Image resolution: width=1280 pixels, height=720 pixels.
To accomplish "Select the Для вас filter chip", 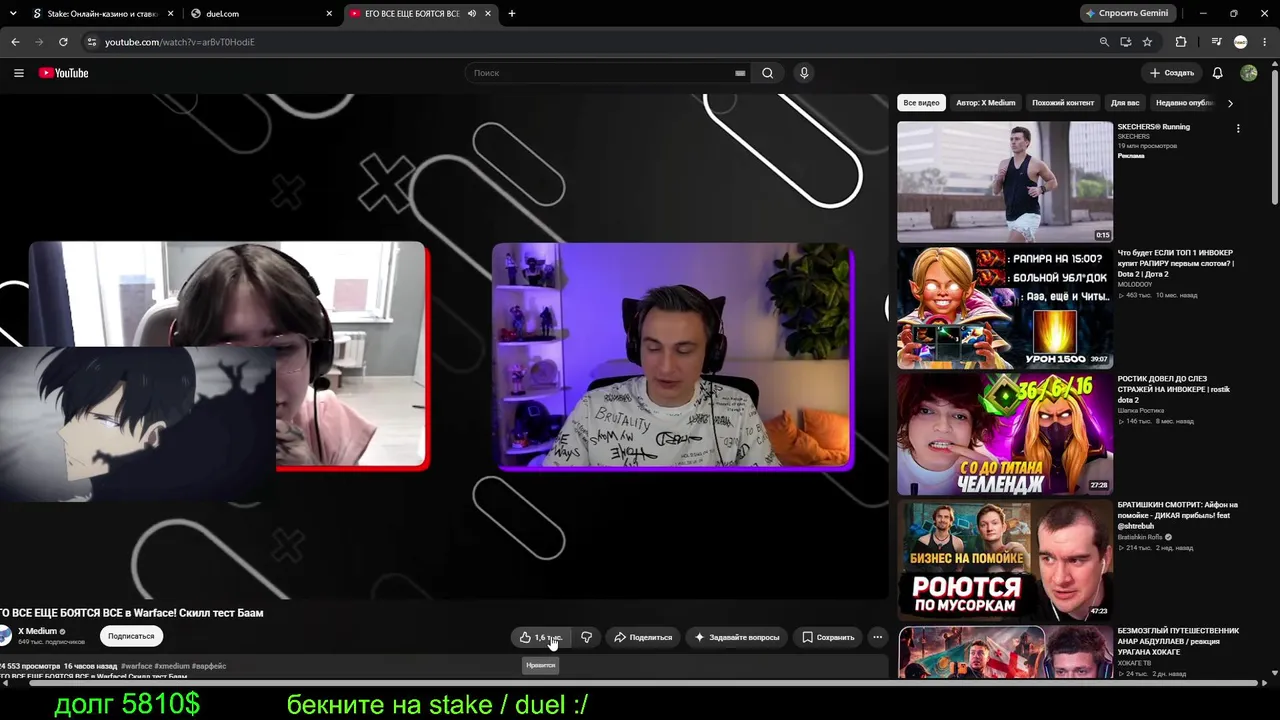I will (1125, 103).
